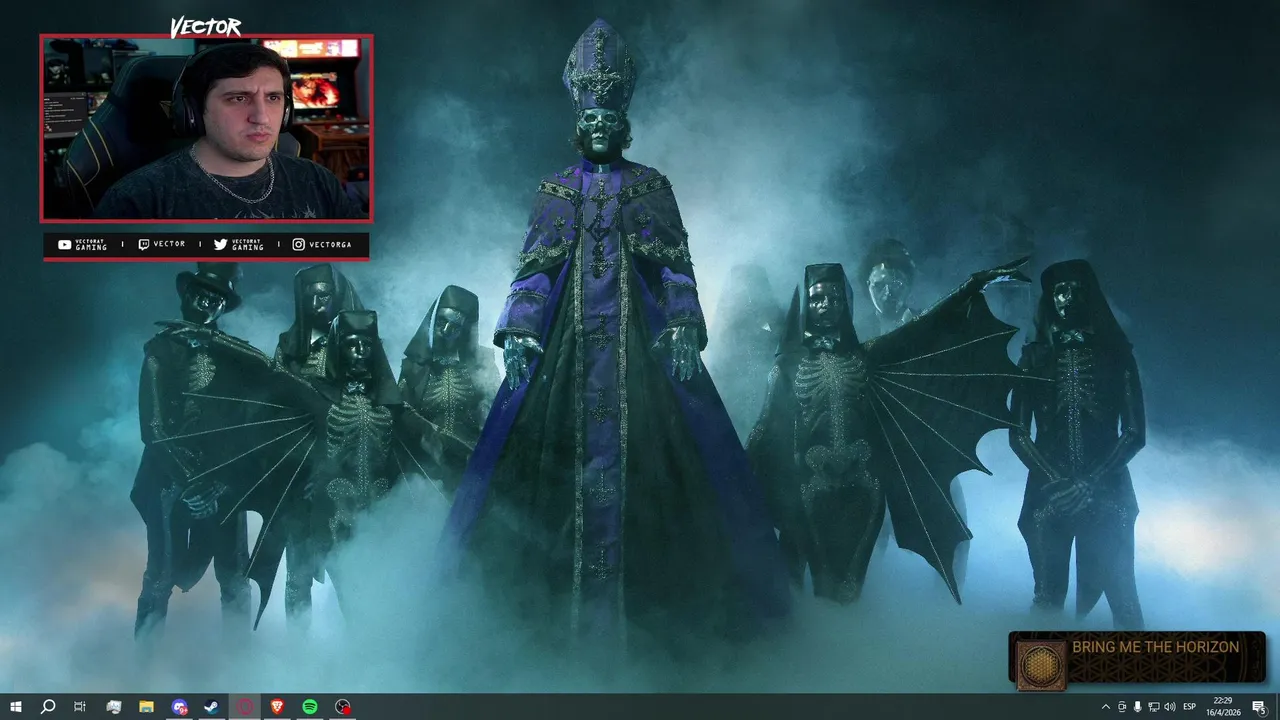Change the ESP input language indicator
This screenshot has width=1280, height=720.
click(1190, 707)
